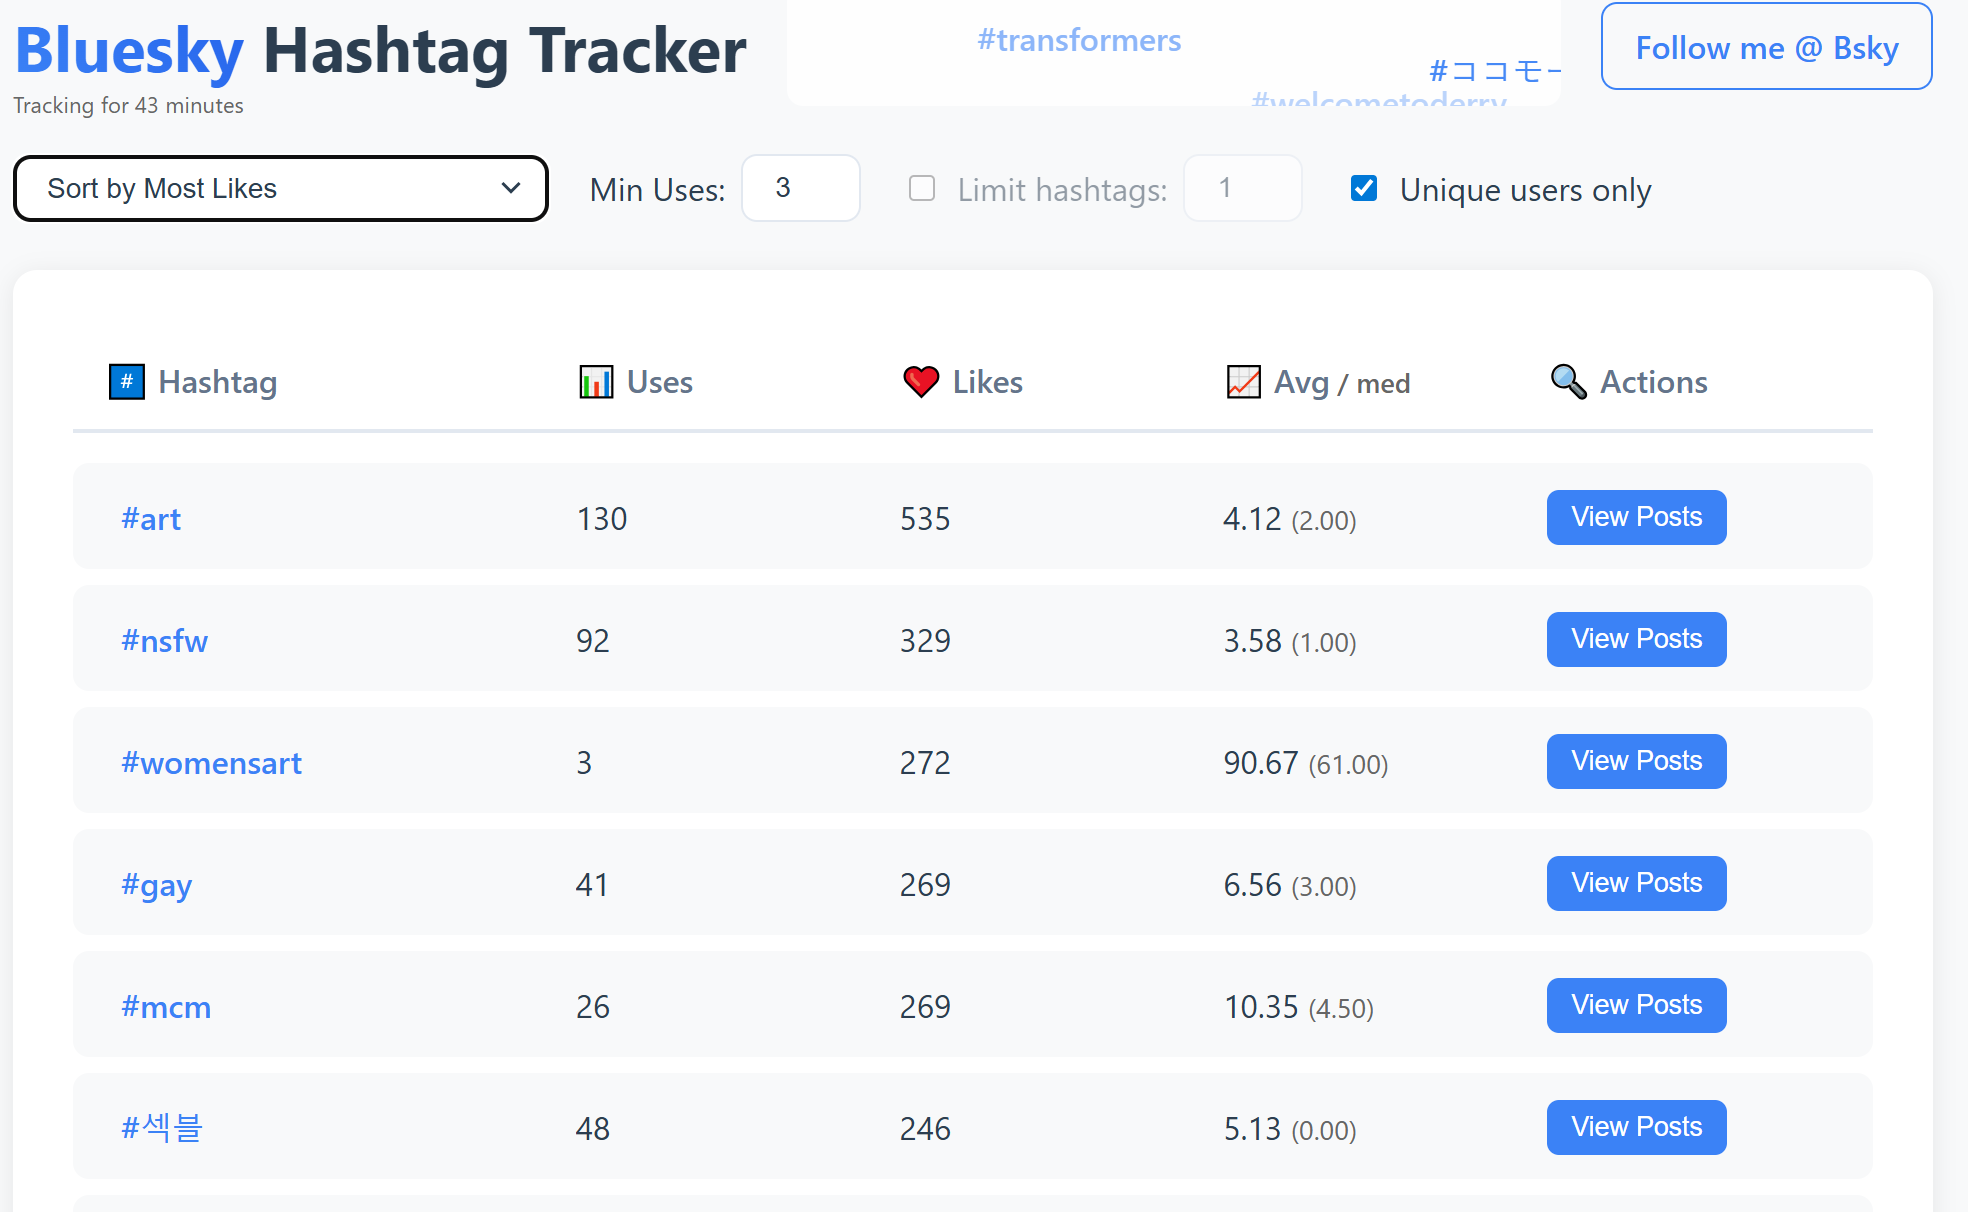Click the magnifying glass icon beside Actions
The image size is (1968, 1212).
(1568, 381)
